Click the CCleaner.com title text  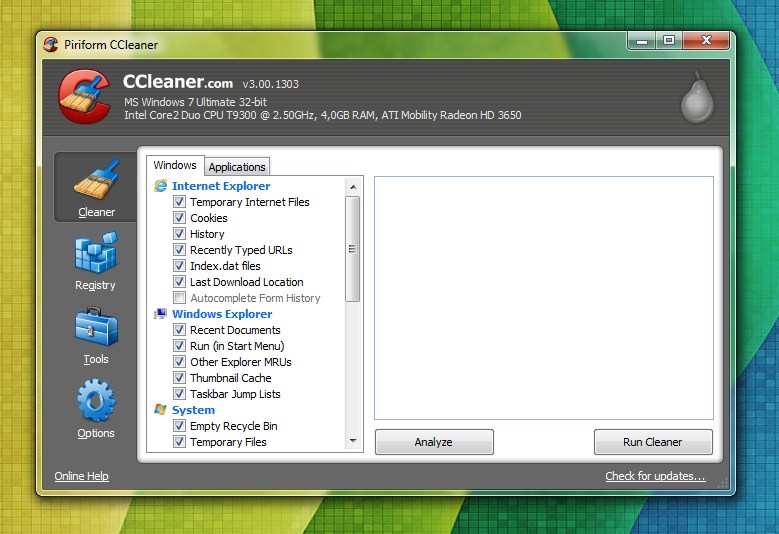tap(178, 81)
